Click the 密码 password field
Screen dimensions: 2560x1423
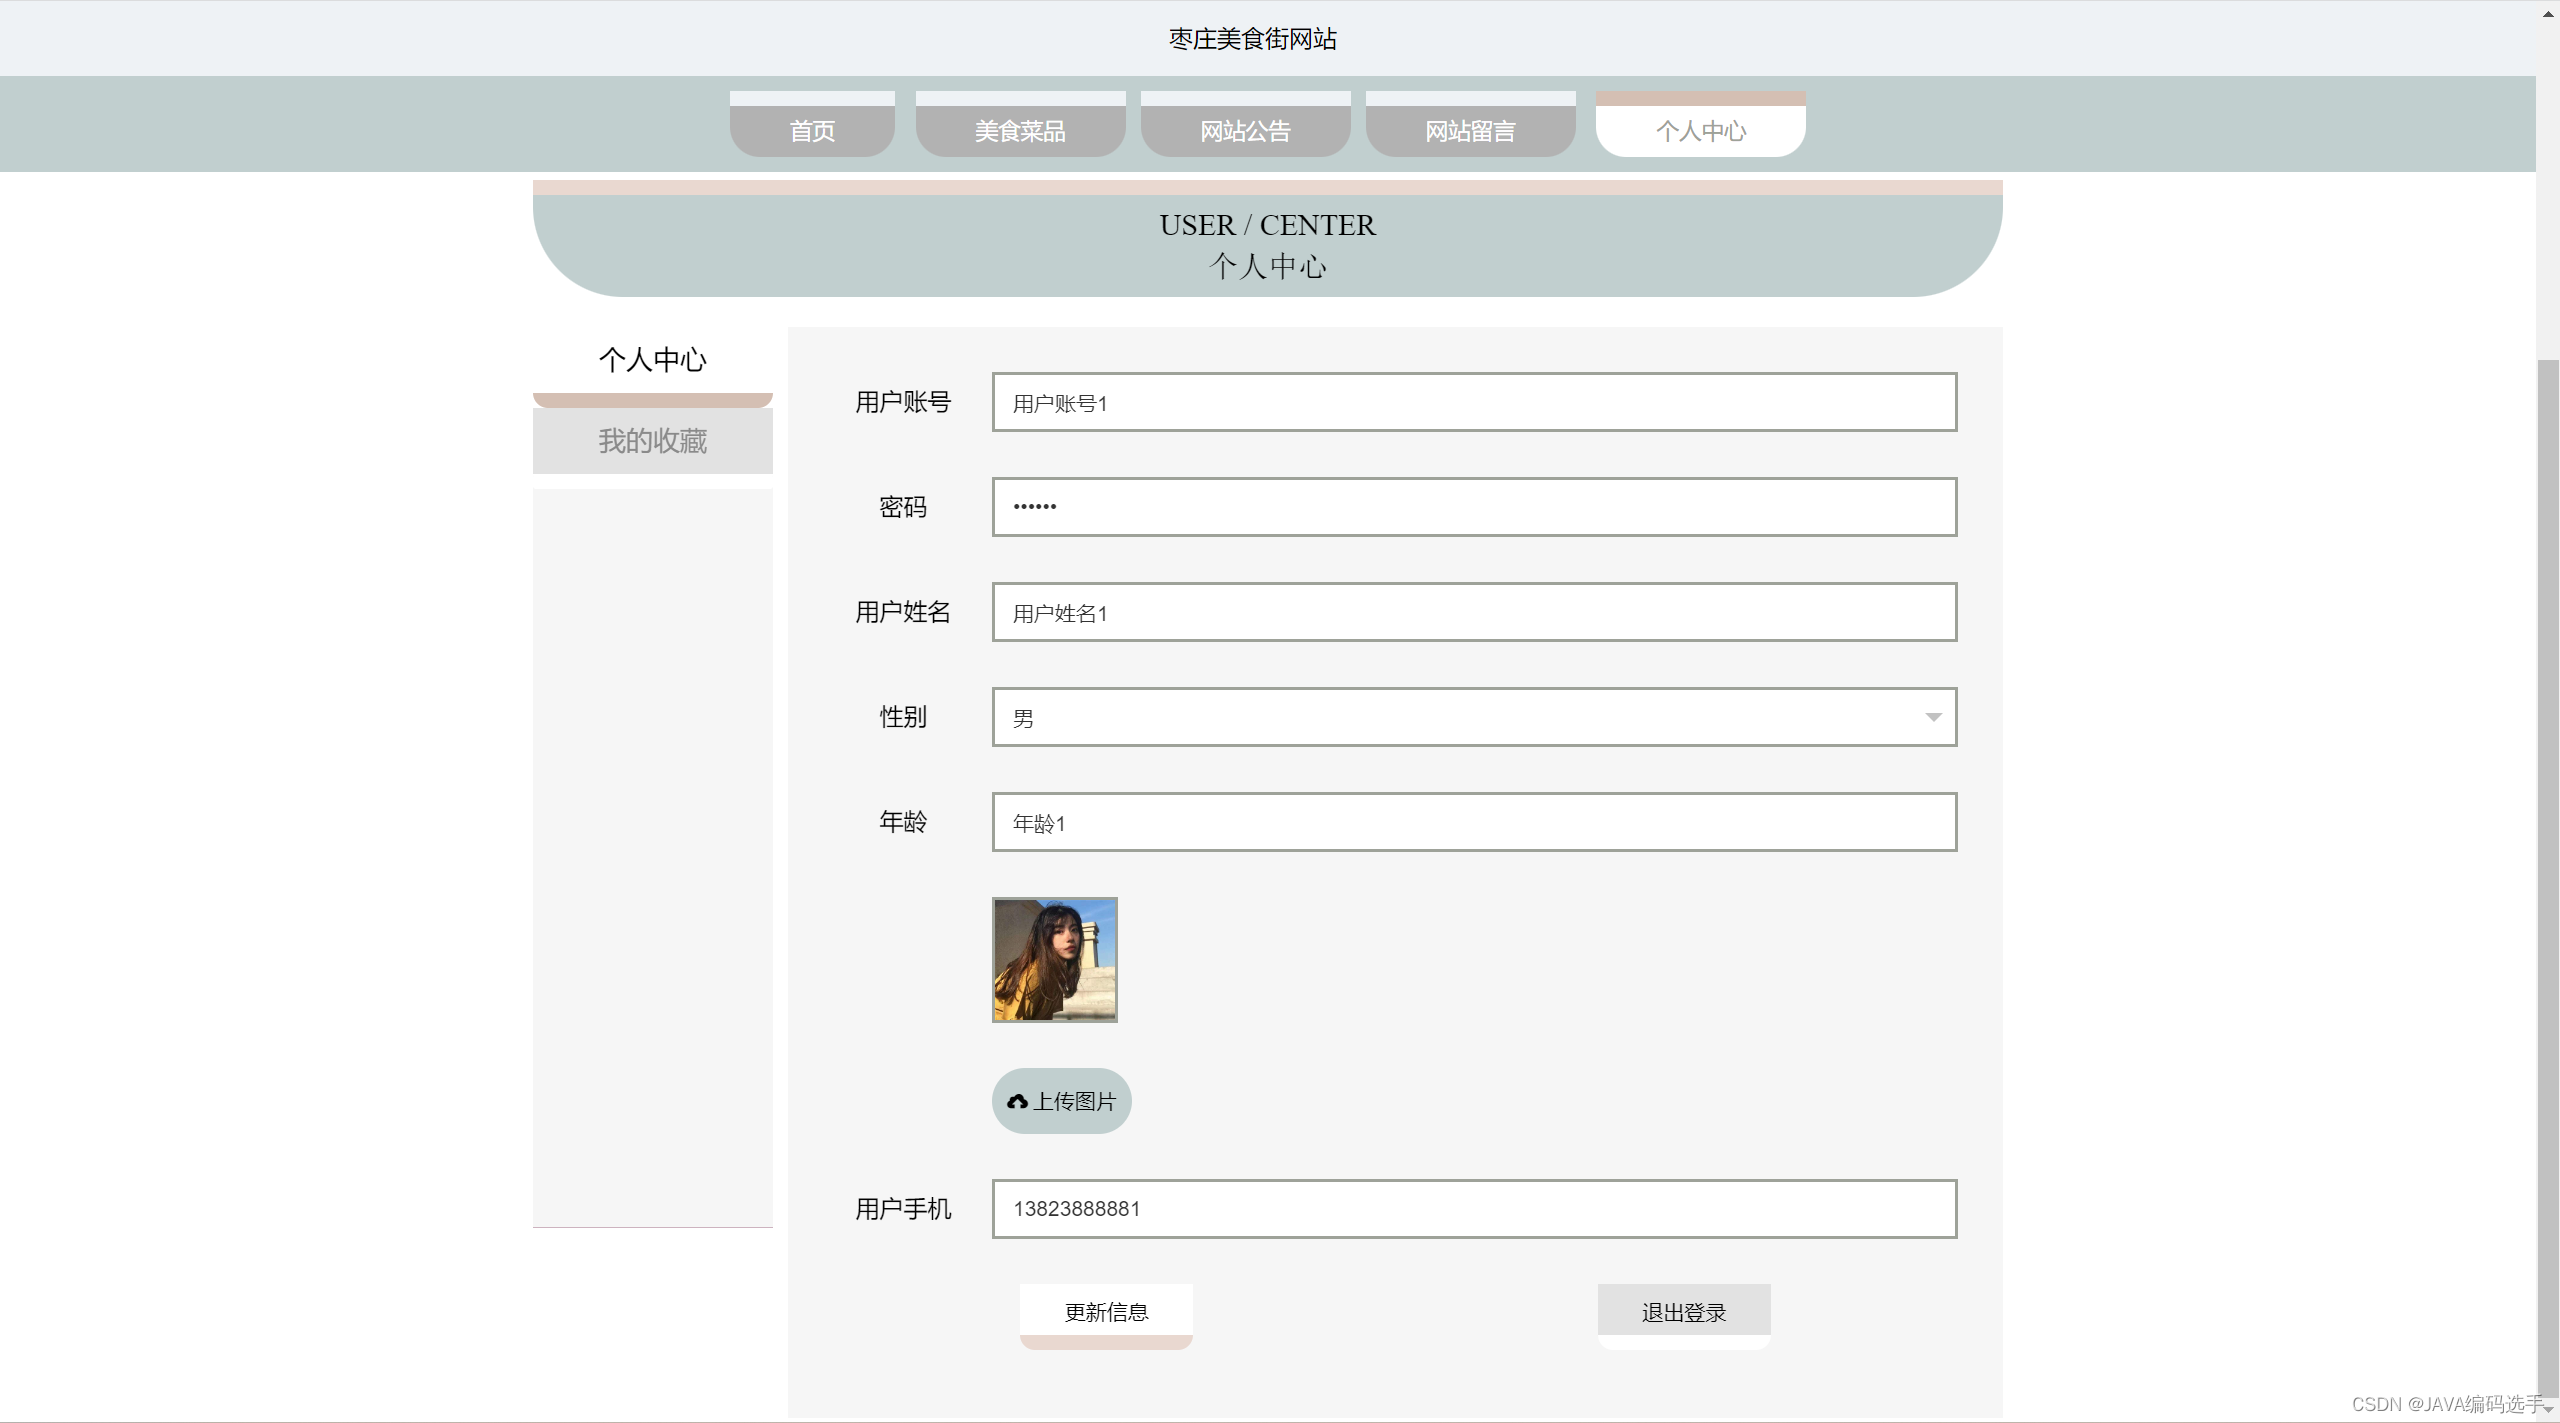[x=1474, y=506]
